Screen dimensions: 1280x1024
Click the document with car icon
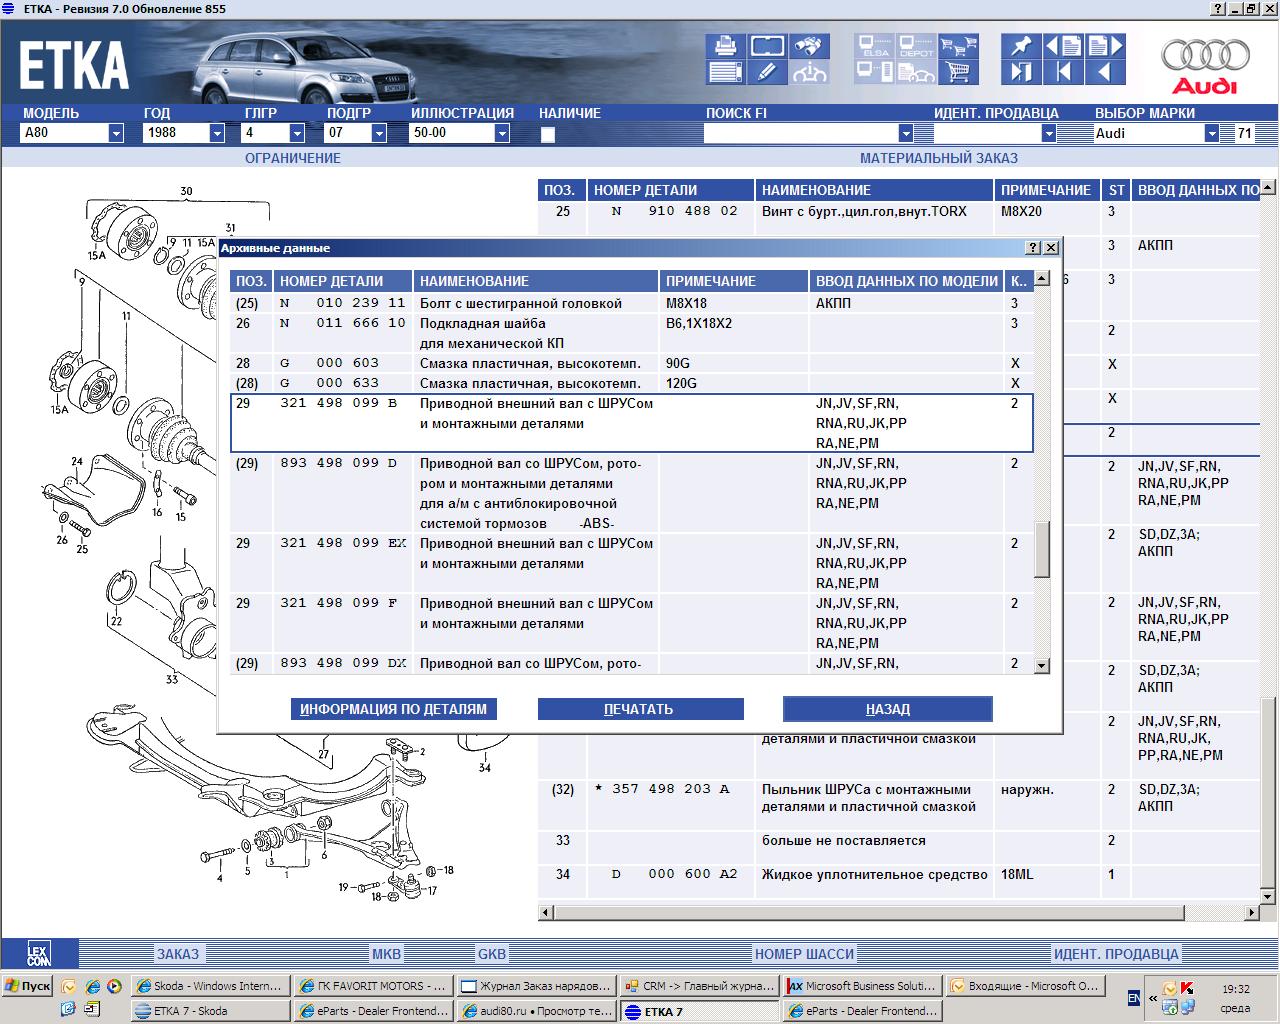coord(916,72)
